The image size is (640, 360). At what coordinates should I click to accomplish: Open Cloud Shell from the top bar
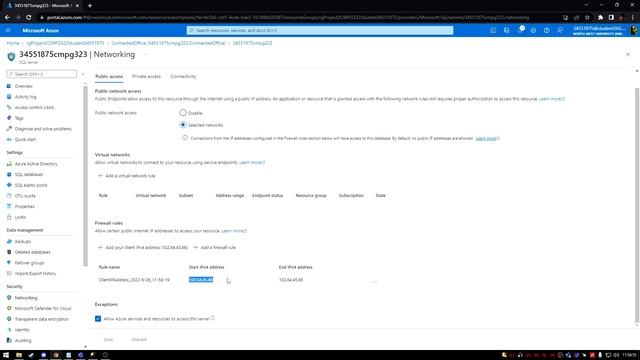(x=493, y=31)
